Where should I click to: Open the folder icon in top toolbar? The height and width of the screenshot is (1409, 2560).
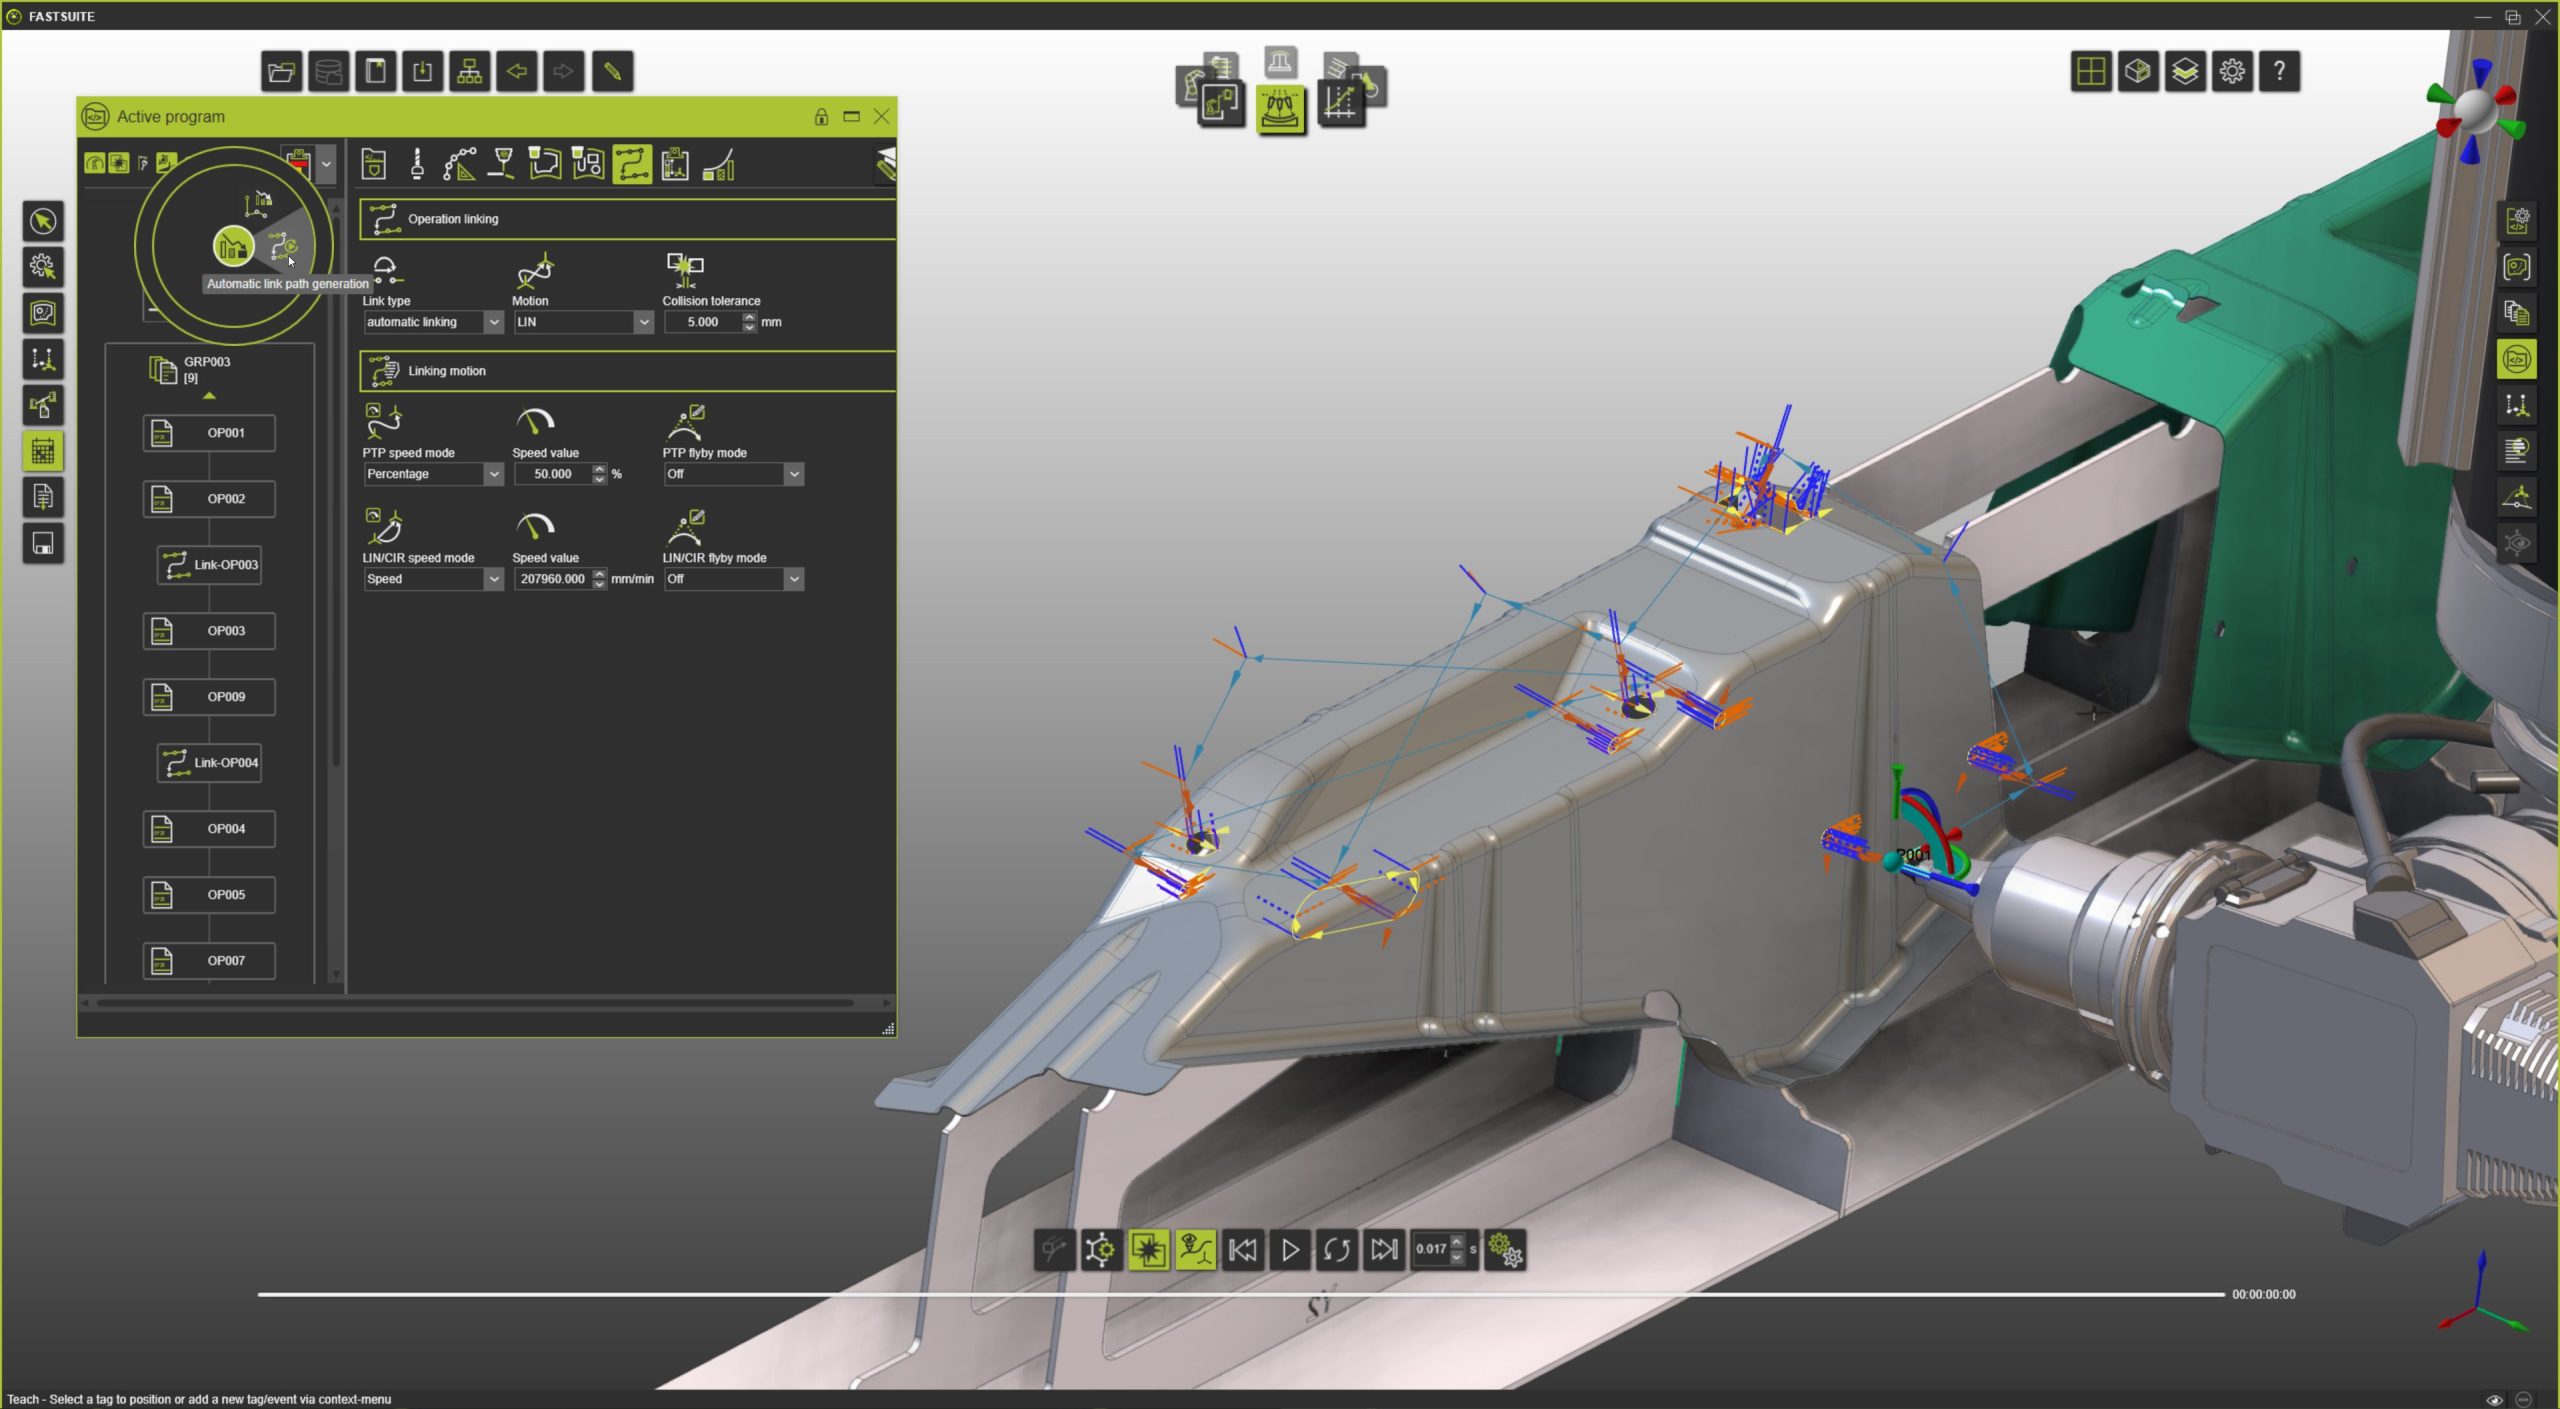[282, 72]
